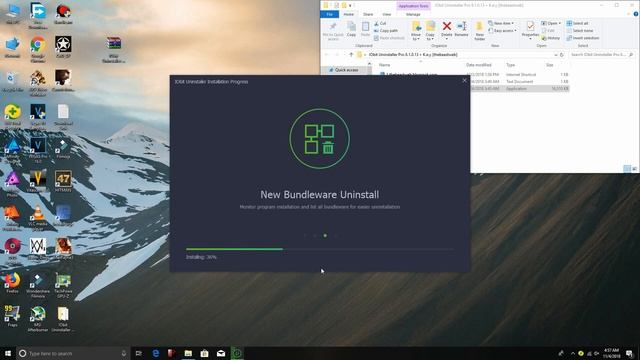Open the Firefox desktop icon
This screenshot has width=640, height=360.
coord(12,283)
